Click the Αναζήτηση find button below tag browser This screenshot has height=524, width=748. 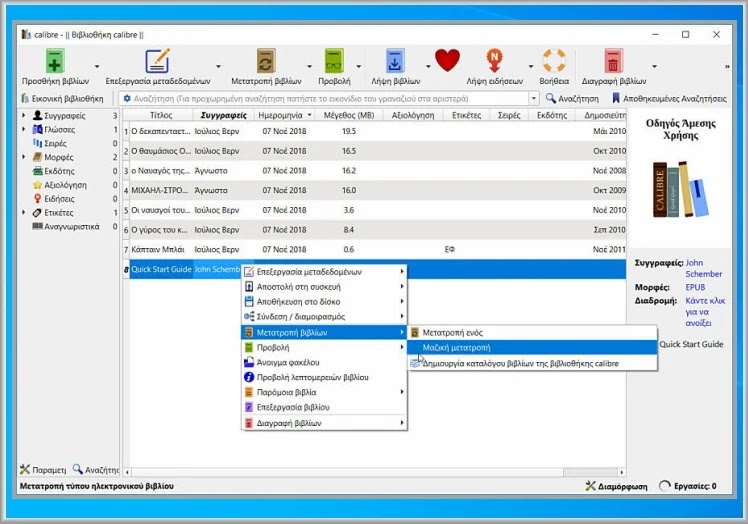tap(95, 470)
